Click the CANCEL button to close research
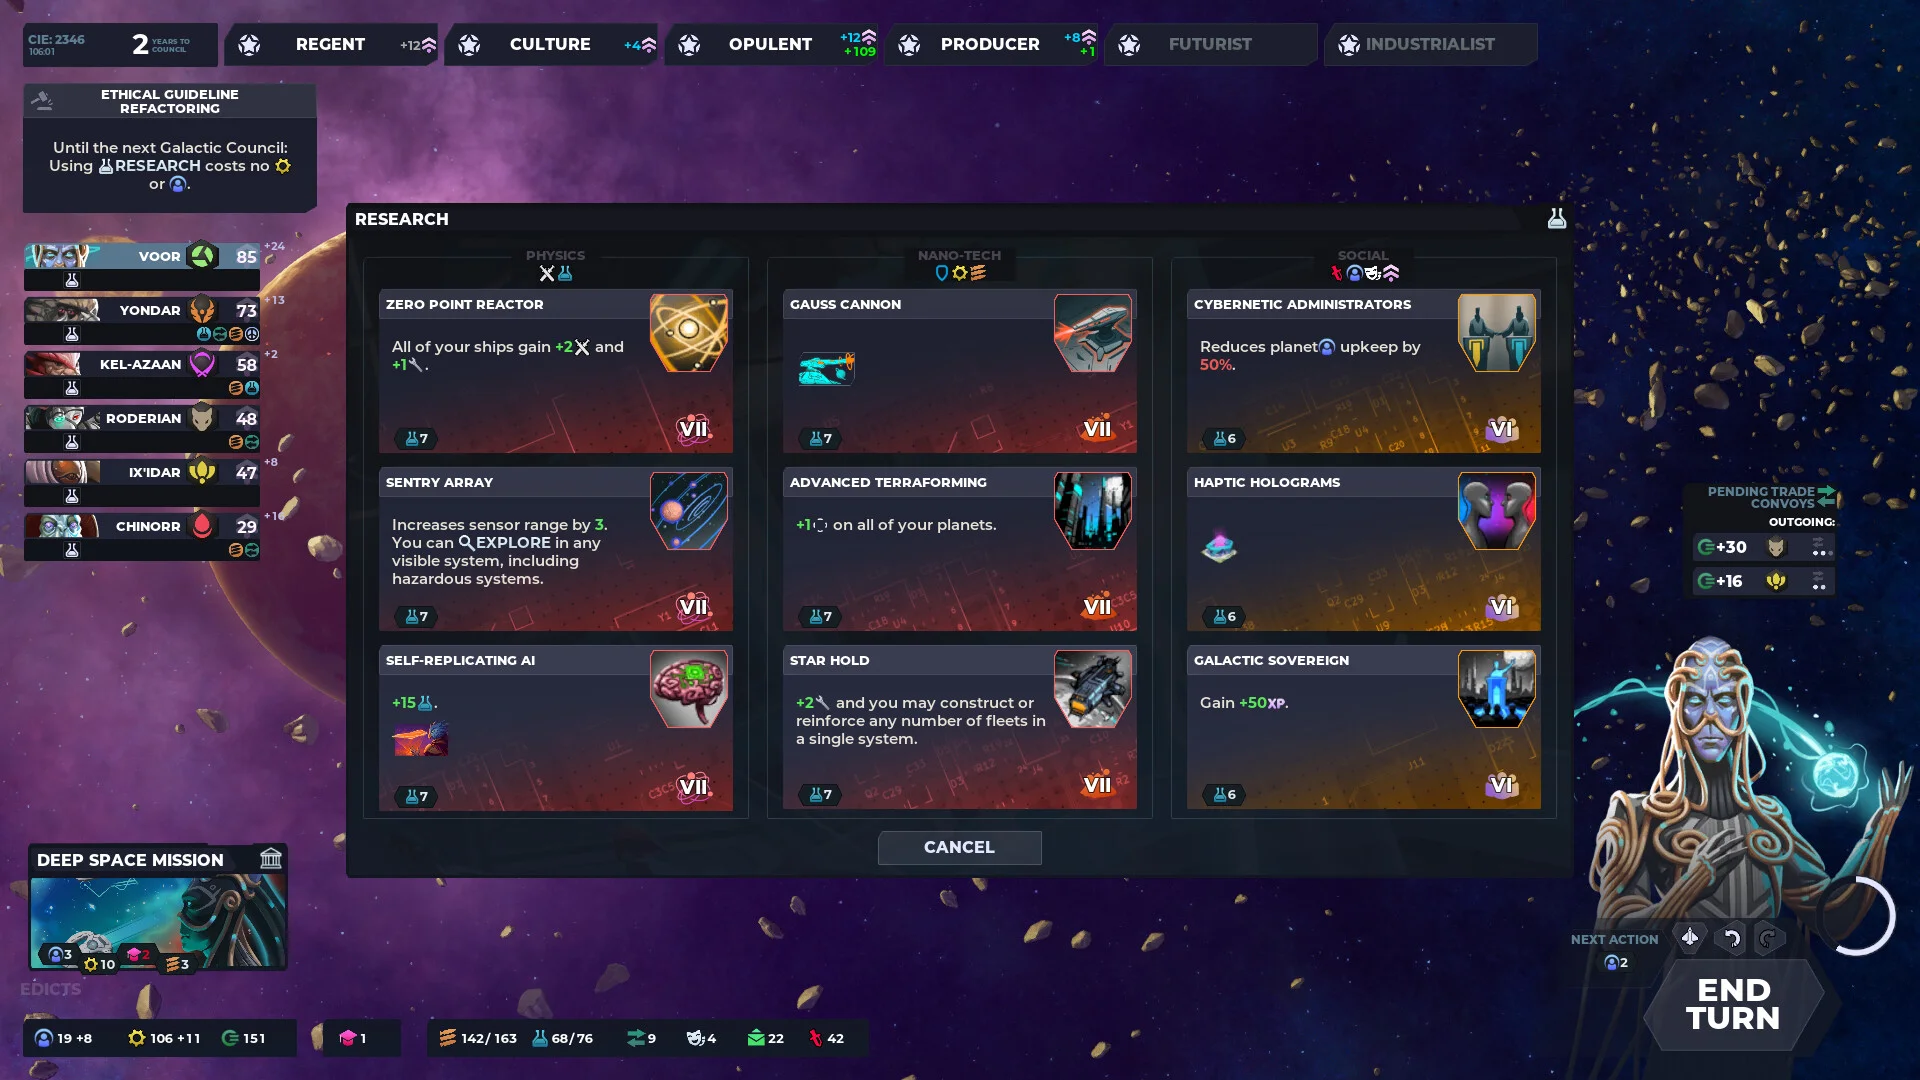 960,847
